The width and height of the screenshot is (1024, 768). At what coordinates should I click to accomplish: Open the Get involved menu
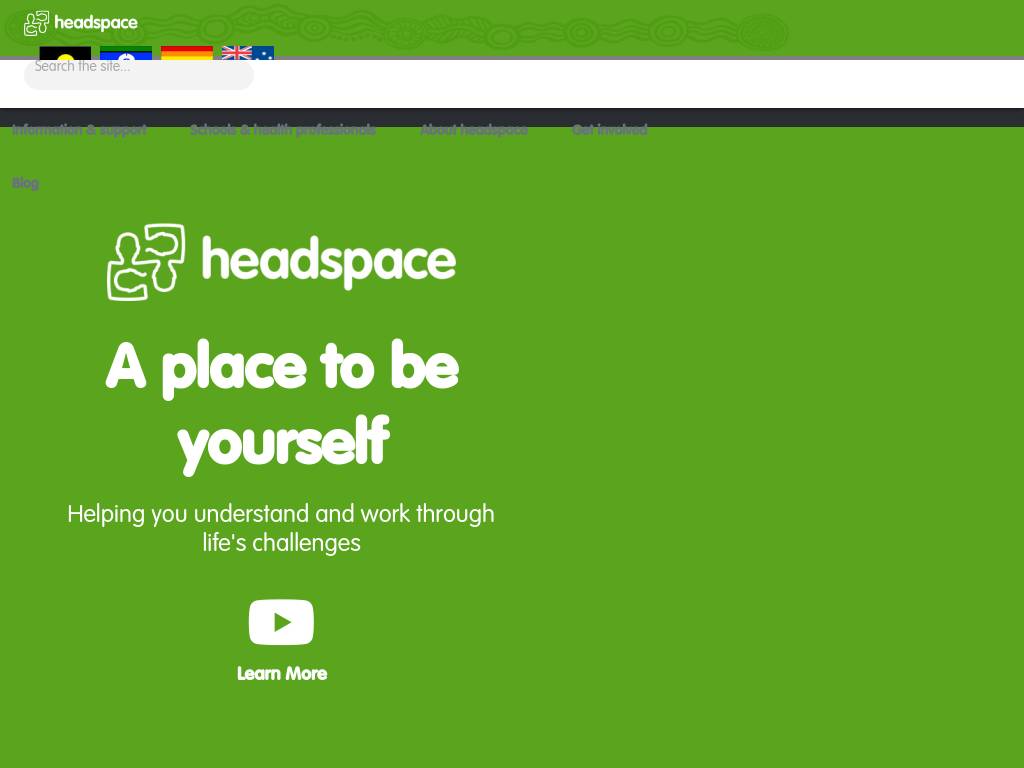pyautogui.click(x=610, y=129)
